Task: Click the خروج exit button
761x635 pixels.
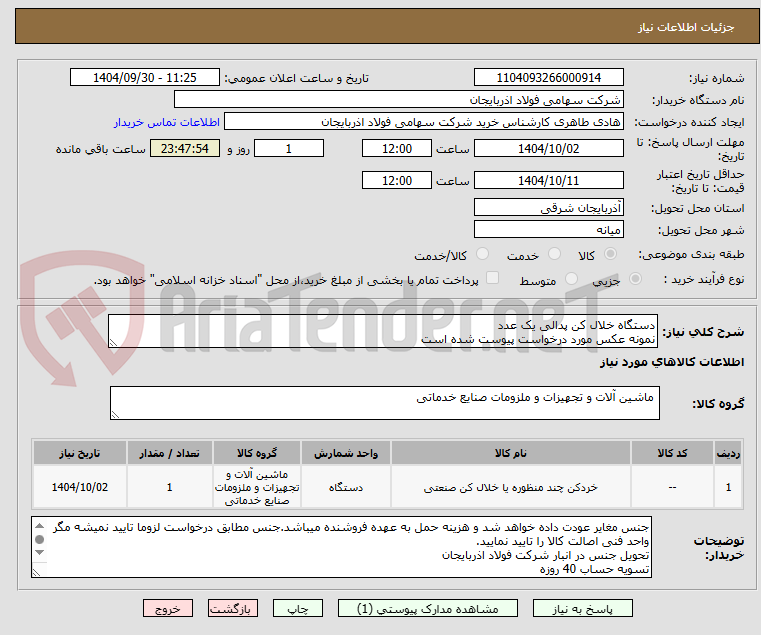Action: (167, 608)
